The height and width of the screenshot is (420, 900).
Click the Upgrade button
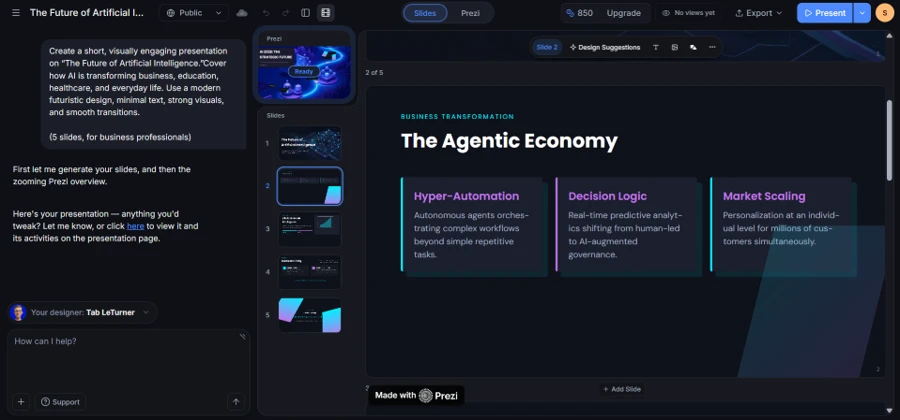(623, 13)
